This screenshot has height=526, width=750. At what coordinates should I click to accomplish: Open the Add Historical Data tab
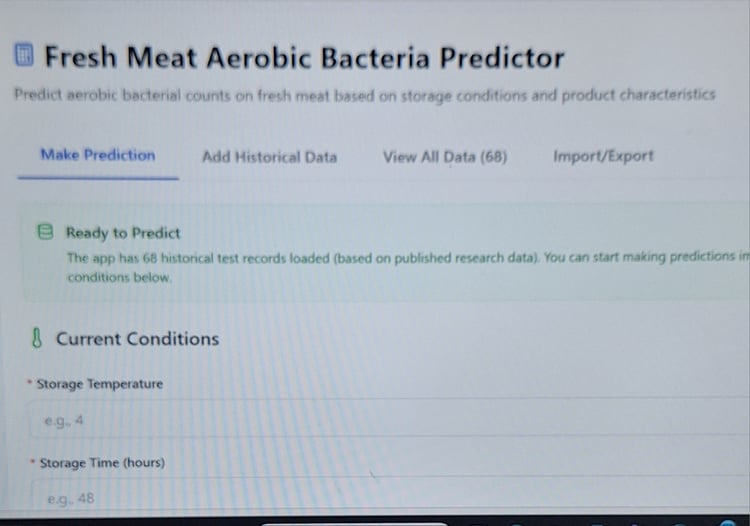pos(269,156)
